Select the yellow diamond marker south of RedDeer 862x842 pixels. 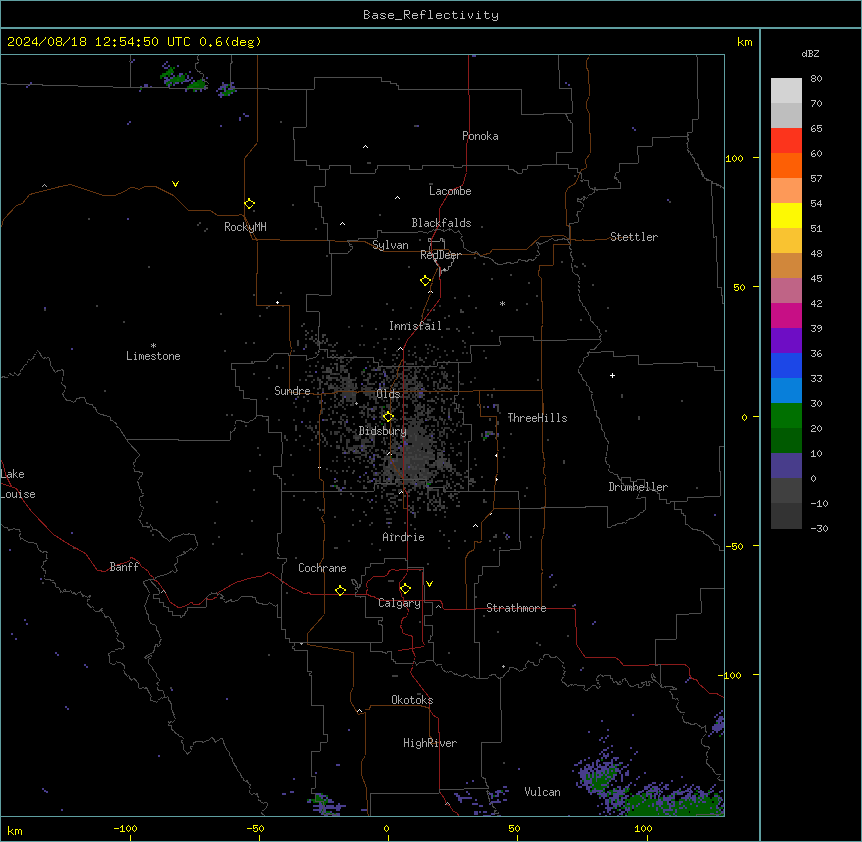click(426, 281)
